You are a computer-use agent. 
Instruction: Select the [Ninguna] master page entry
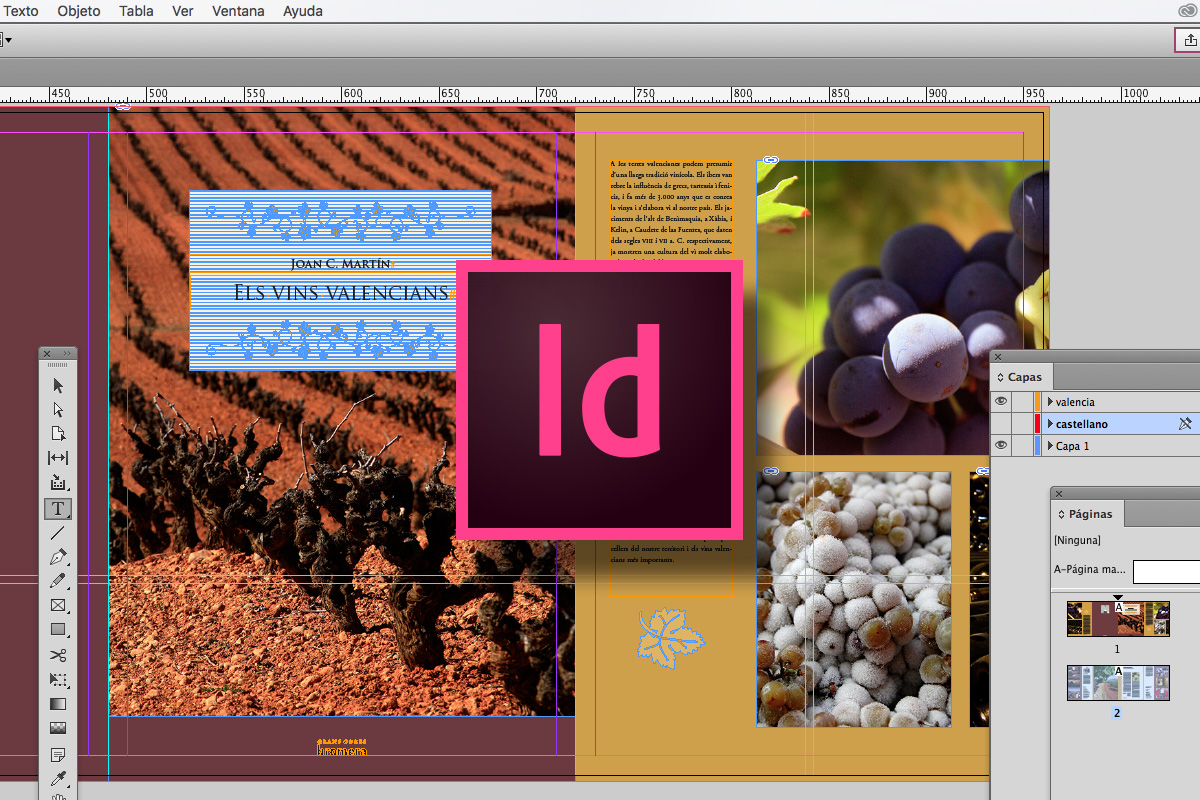click(1077, 540)
